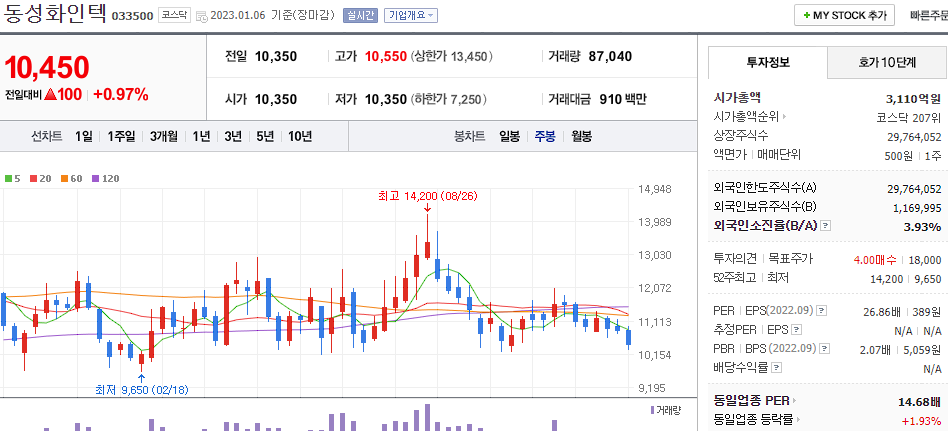Viewport: 948px width, 431px height.
Task: Click the 거래대금 value 910 백만
Action: (623, 99)
